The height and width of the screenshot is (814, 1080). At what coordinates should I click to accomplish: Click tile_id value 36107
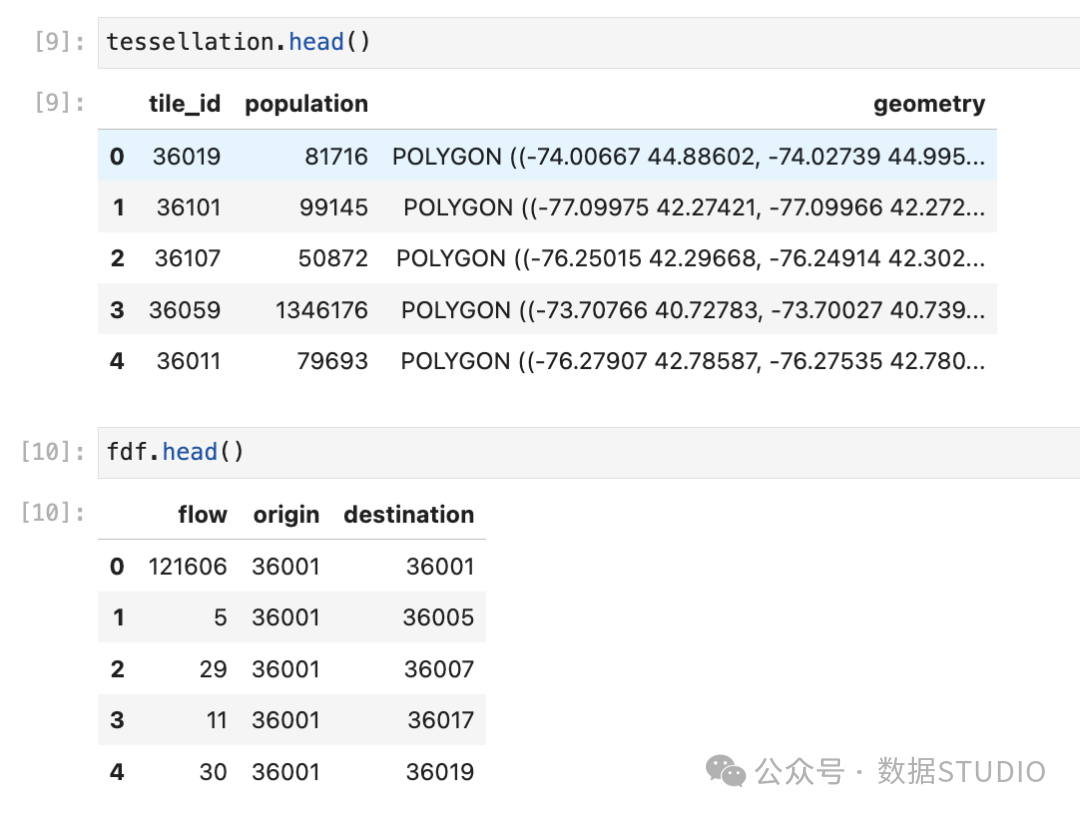click(187, 258)
